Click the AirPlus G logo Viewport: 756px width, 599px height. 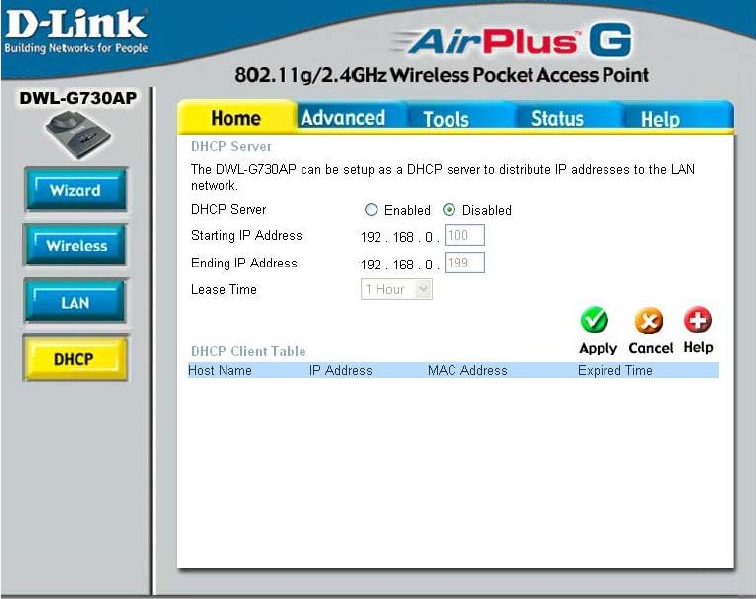click(511, 41)
